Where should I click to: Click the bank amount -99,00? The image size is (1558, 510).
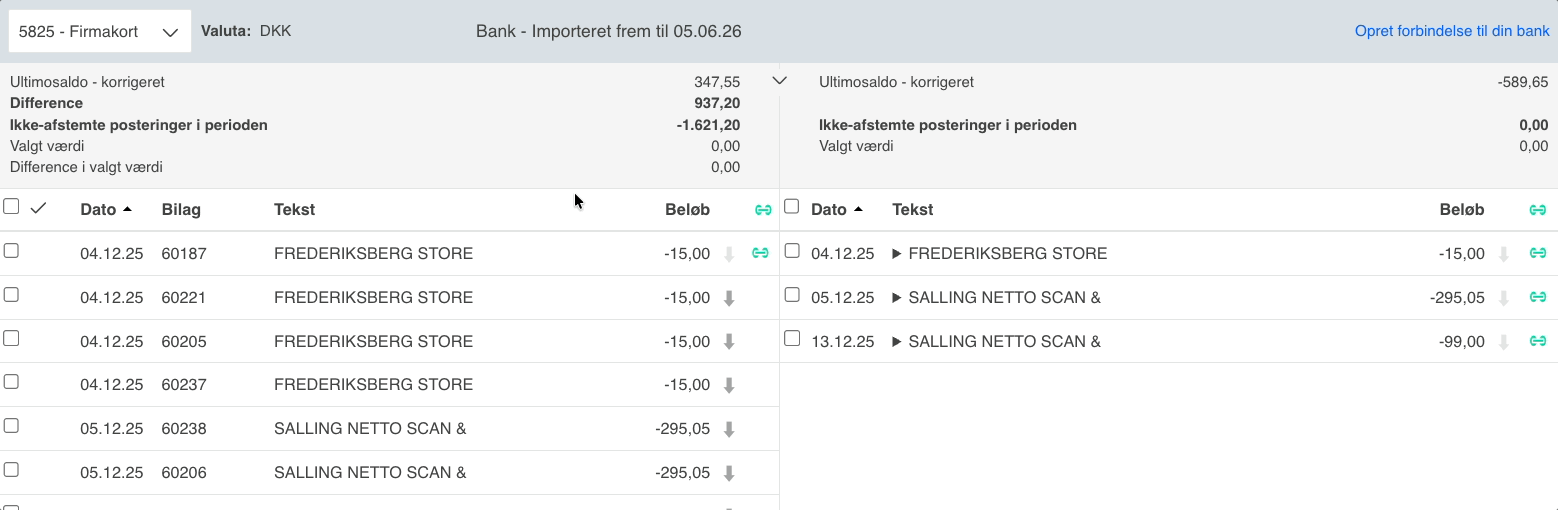[1463, 342]
